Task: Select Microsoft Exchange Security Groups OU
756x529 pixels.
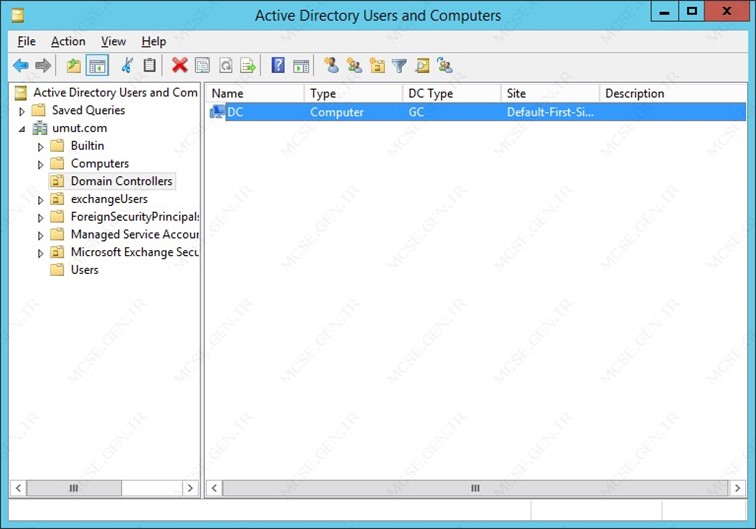Action: [135, 252]
